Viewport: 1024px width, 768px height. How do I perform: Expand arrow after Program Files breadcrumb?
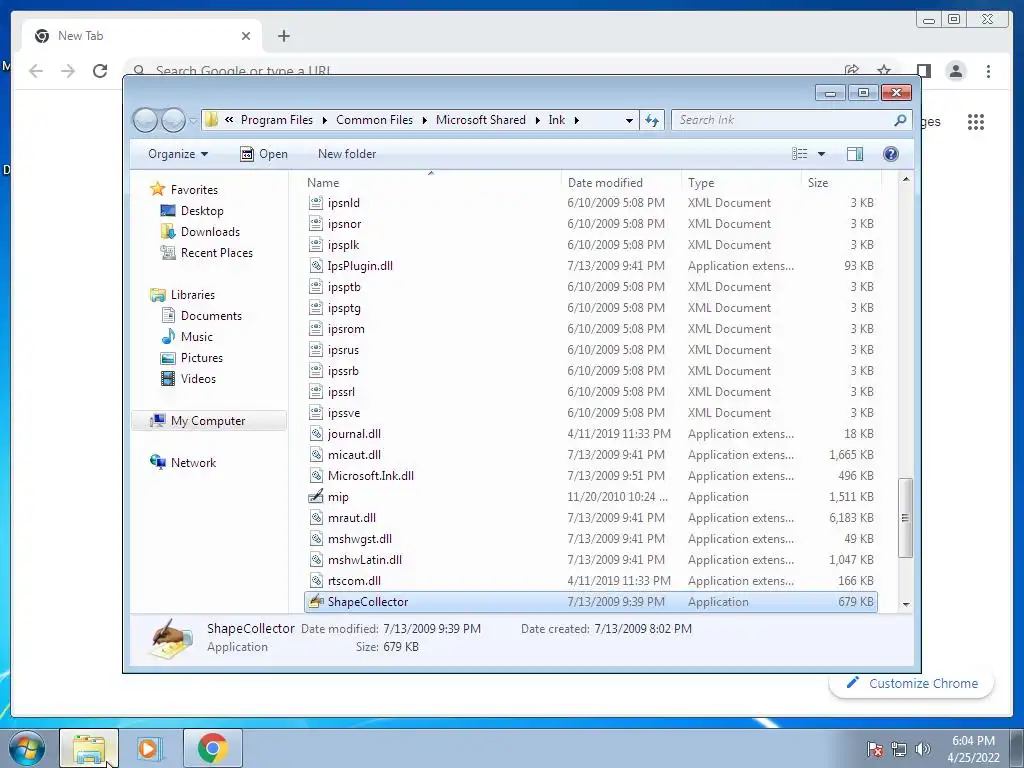pyautogui.click(x=325, y=120)
